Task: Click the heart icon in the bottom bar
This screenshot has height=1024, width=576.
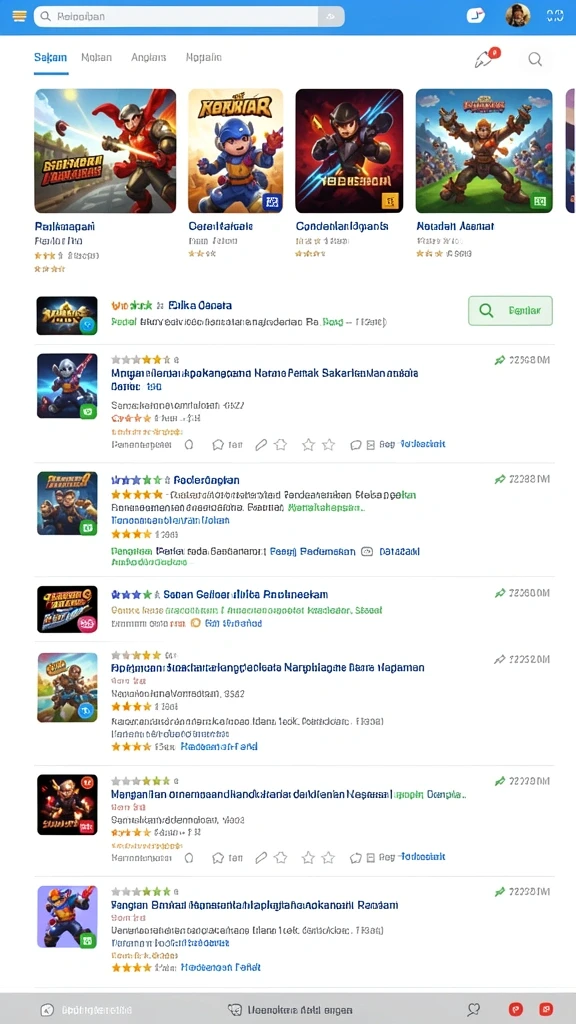Action: point(474,1010)
